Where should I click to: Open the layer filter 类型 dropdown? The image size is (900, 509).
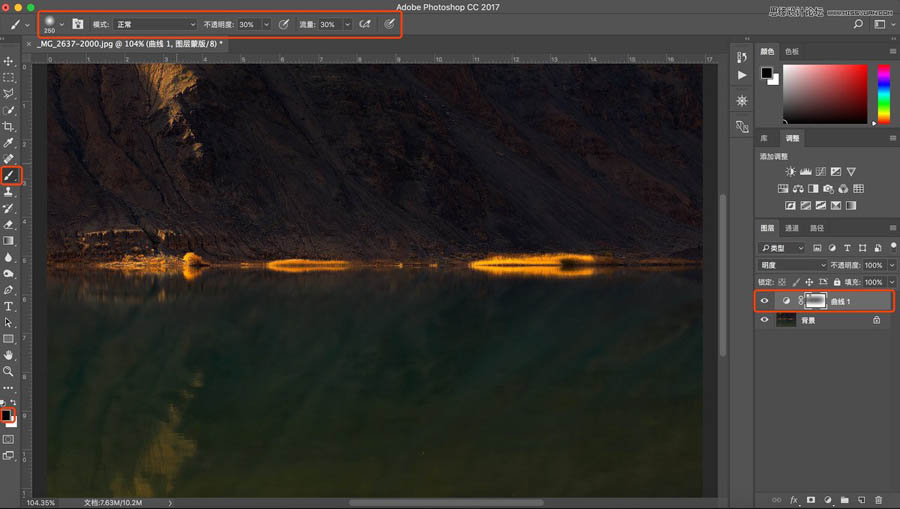pyautogui.click(x=782, y=248)
